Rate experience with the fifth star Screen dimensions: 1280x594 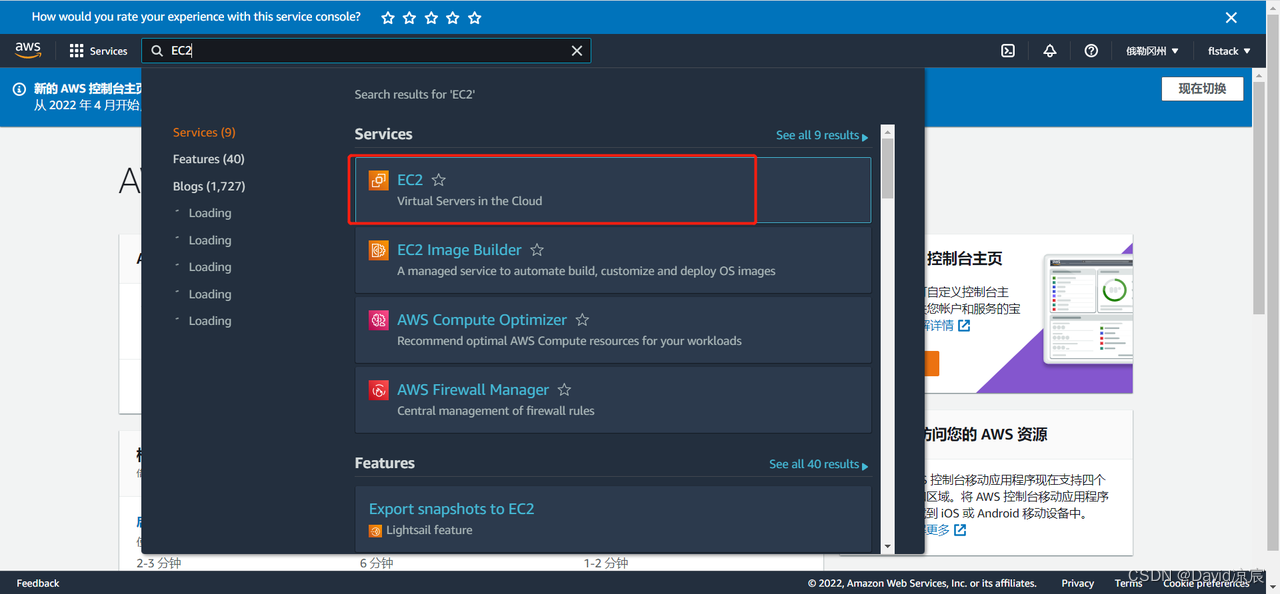click(x=475, y=17)
